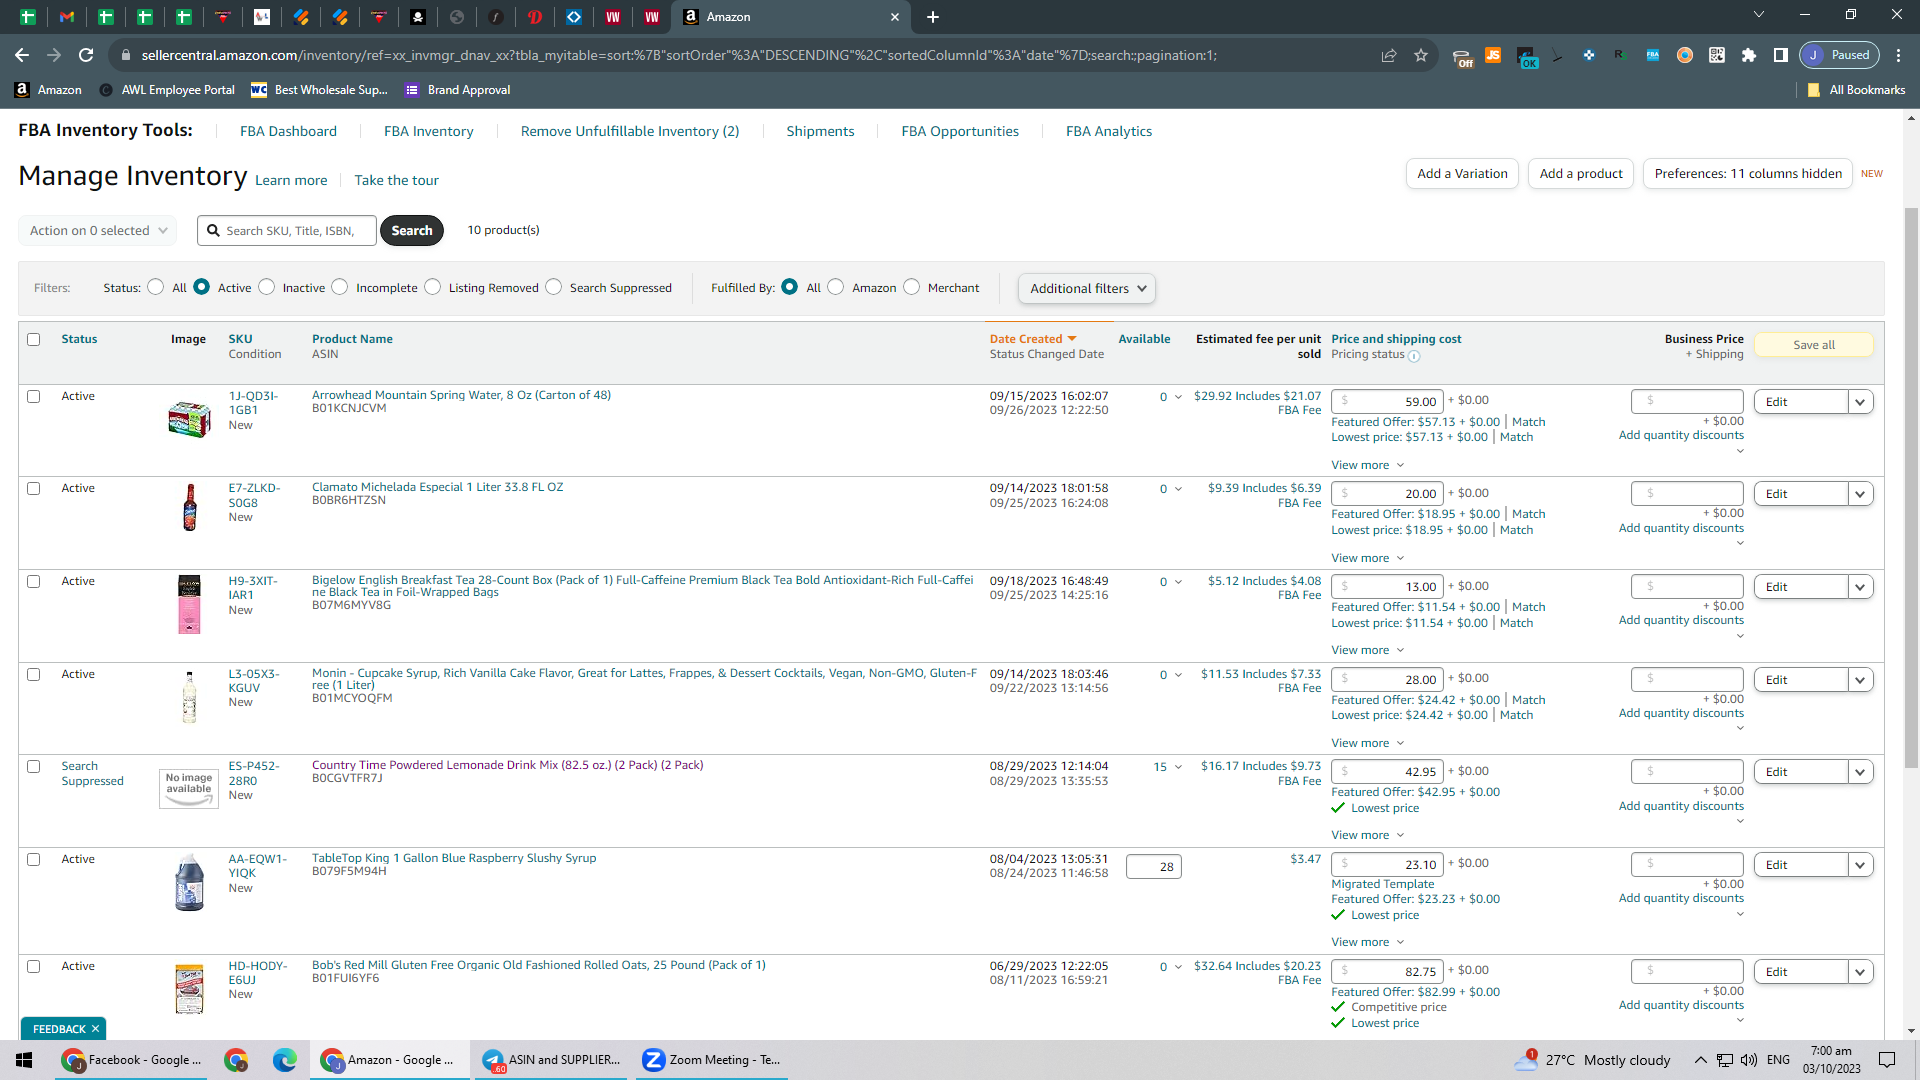Image resolution: width=1920 pixels, height=1080 pixels.
Task: Expand the Additional filters dropdown
Action: pos(1087,288)
